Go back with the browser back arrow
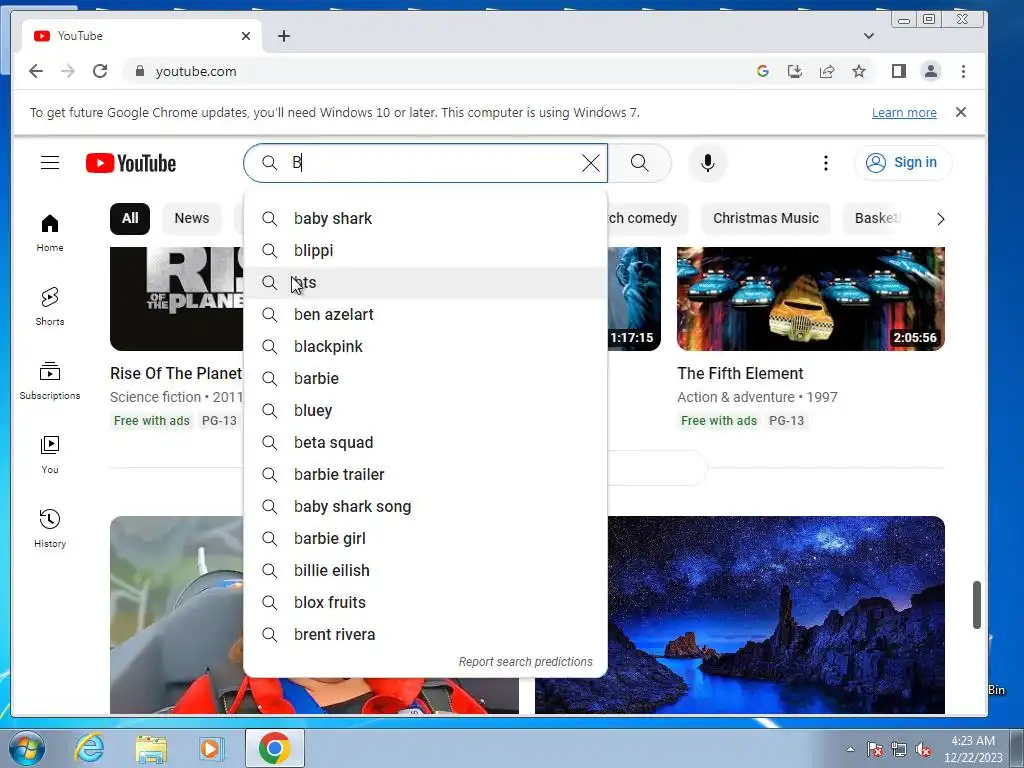Viewport: 1024px width, 768px height. click(x=36, y=71)
